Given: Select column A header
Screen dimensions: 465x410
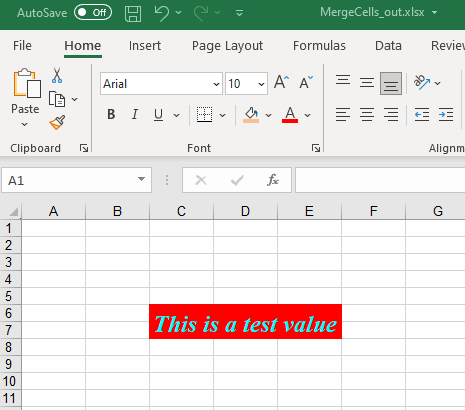Looking at the screenshot, I should click(53, 211).
